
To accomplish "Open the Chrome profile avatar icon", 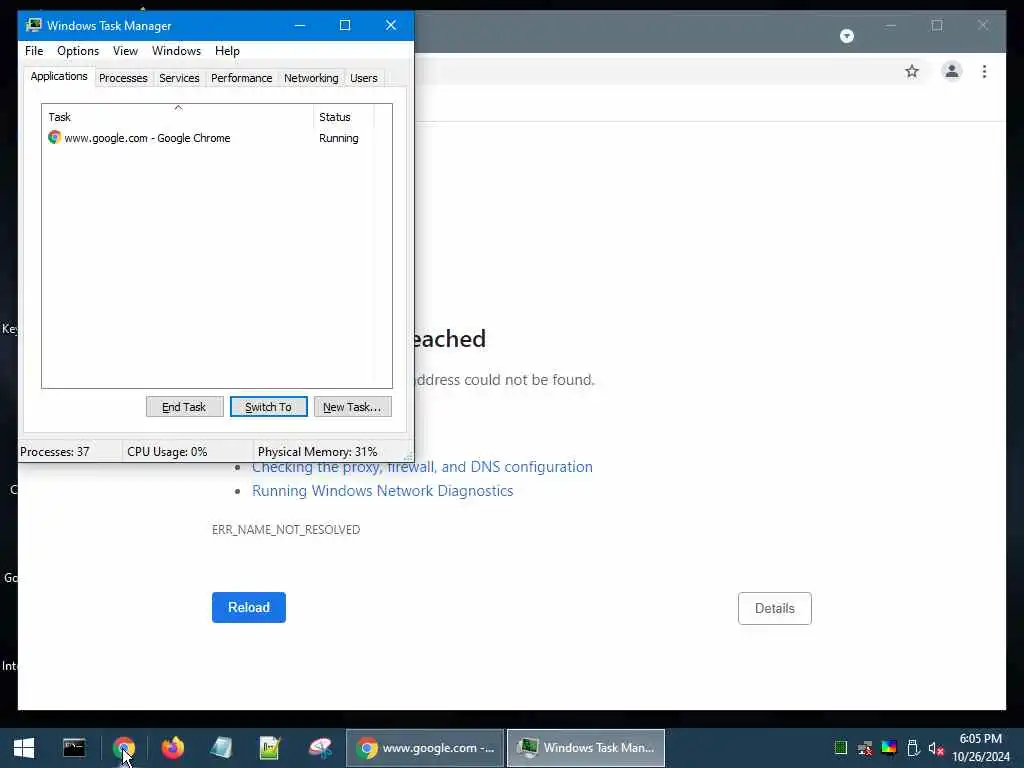I will (952, 71).
